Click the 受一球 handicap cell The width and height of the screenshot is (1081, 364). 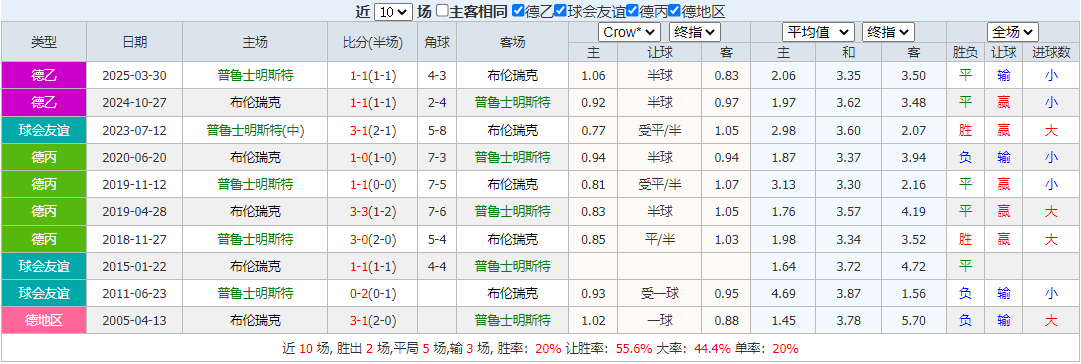(x=660, y=294)
